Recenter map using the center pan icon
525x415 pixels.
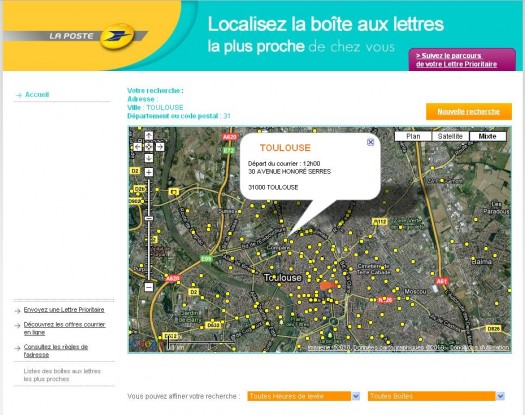(x=149, y=147)
